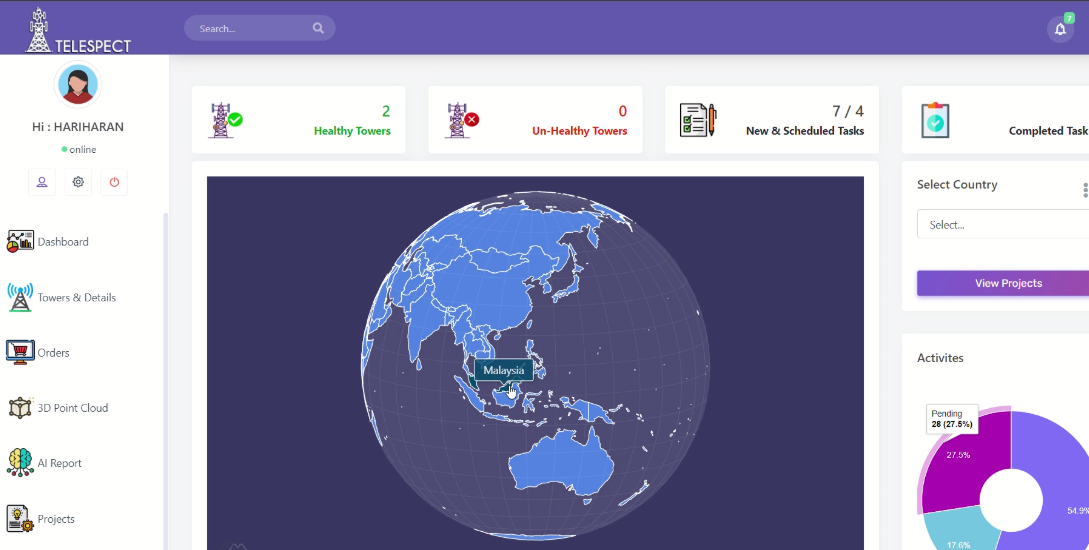Click the user profile icon button
Viewport: 1089px width, 550px height.
point(42,182)
